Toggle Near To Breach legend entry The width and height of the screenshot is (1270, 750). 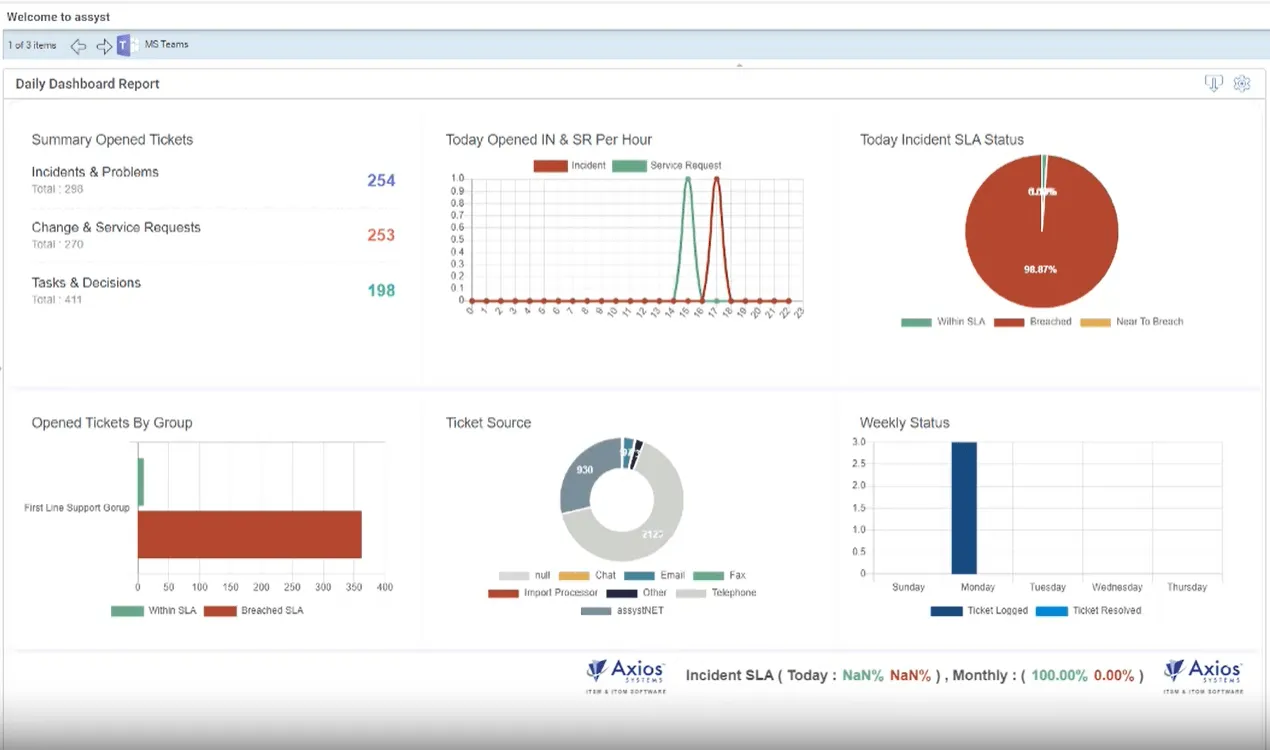pyautogui.click(x=1131, y=322)
